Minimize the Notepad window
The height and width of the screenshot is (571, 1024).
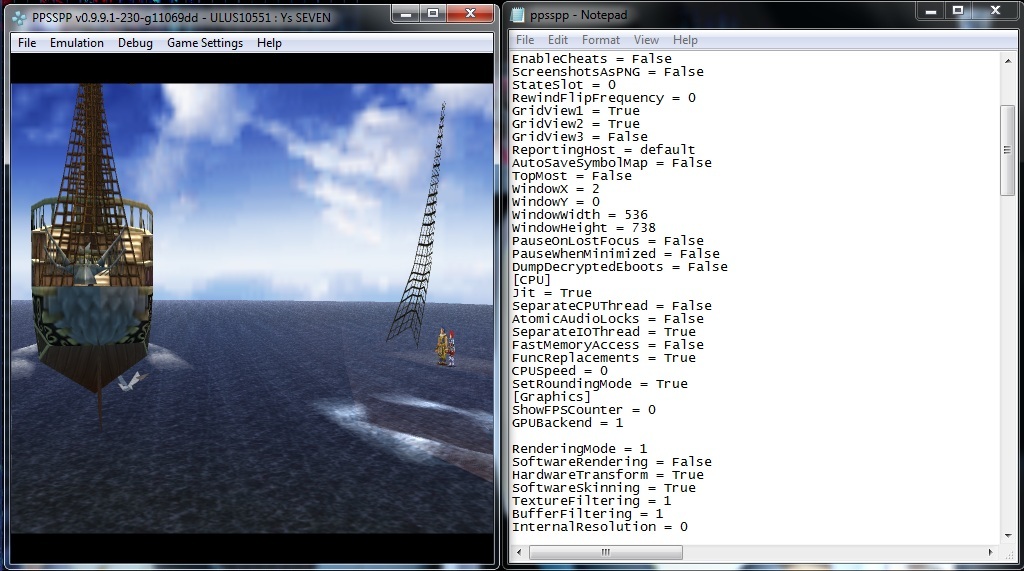pos(932,11)
